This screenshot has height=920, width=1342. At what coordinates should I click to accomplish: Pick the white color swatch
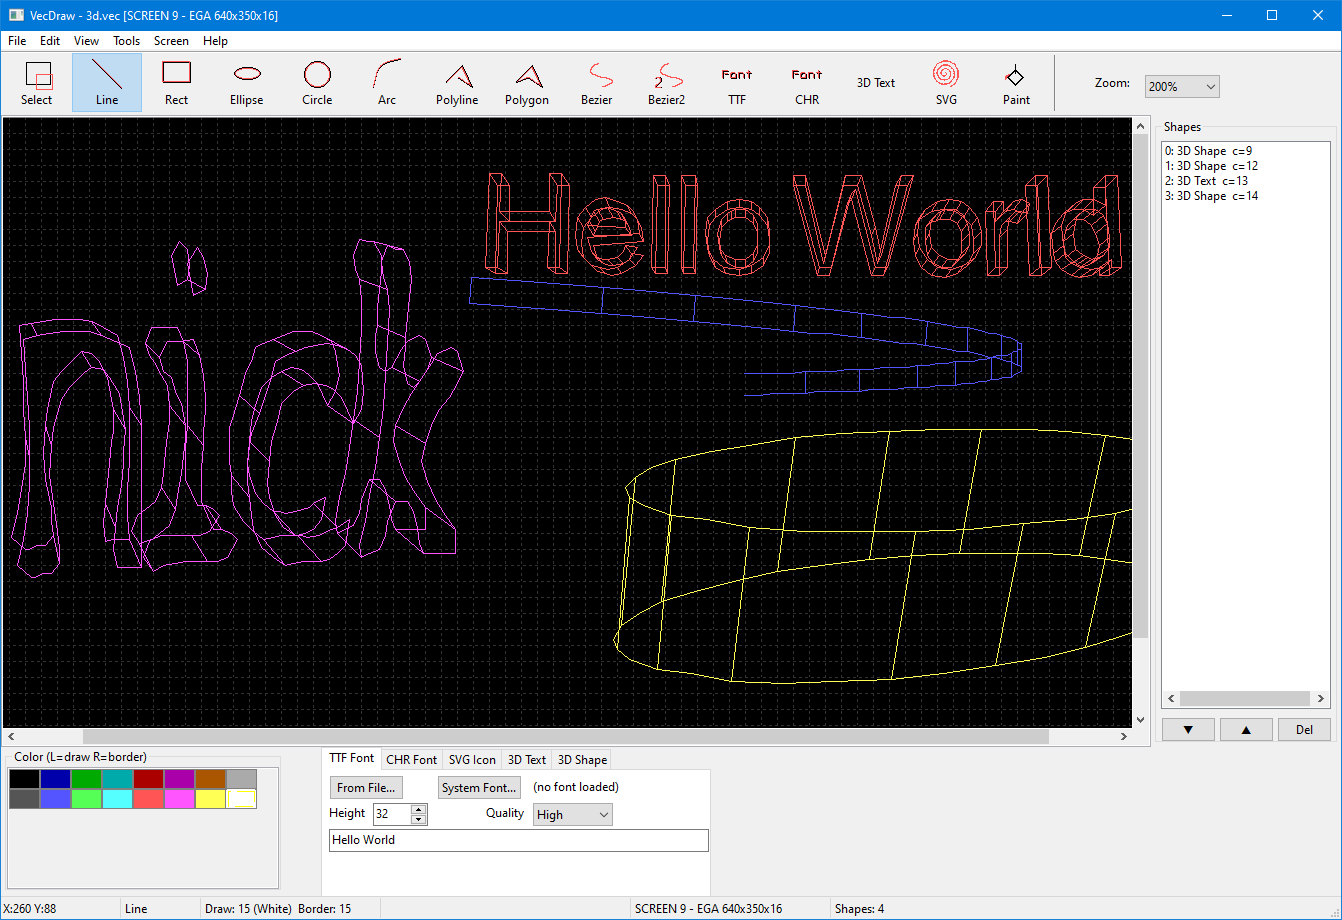(x=241, y=799)
